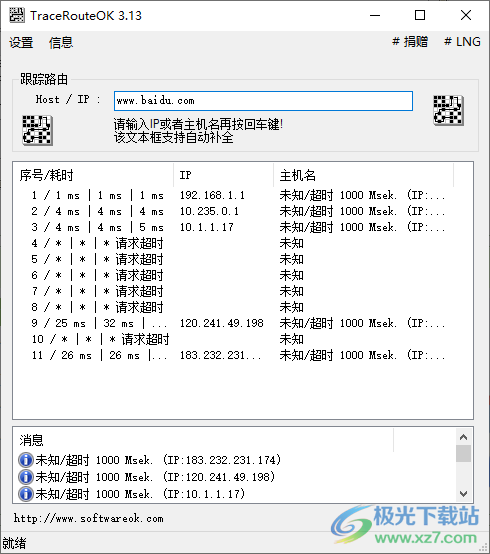The width and height of the screenshot is (490, 554).
Task: Click the 消息 column header
Action: click(204, 440)
